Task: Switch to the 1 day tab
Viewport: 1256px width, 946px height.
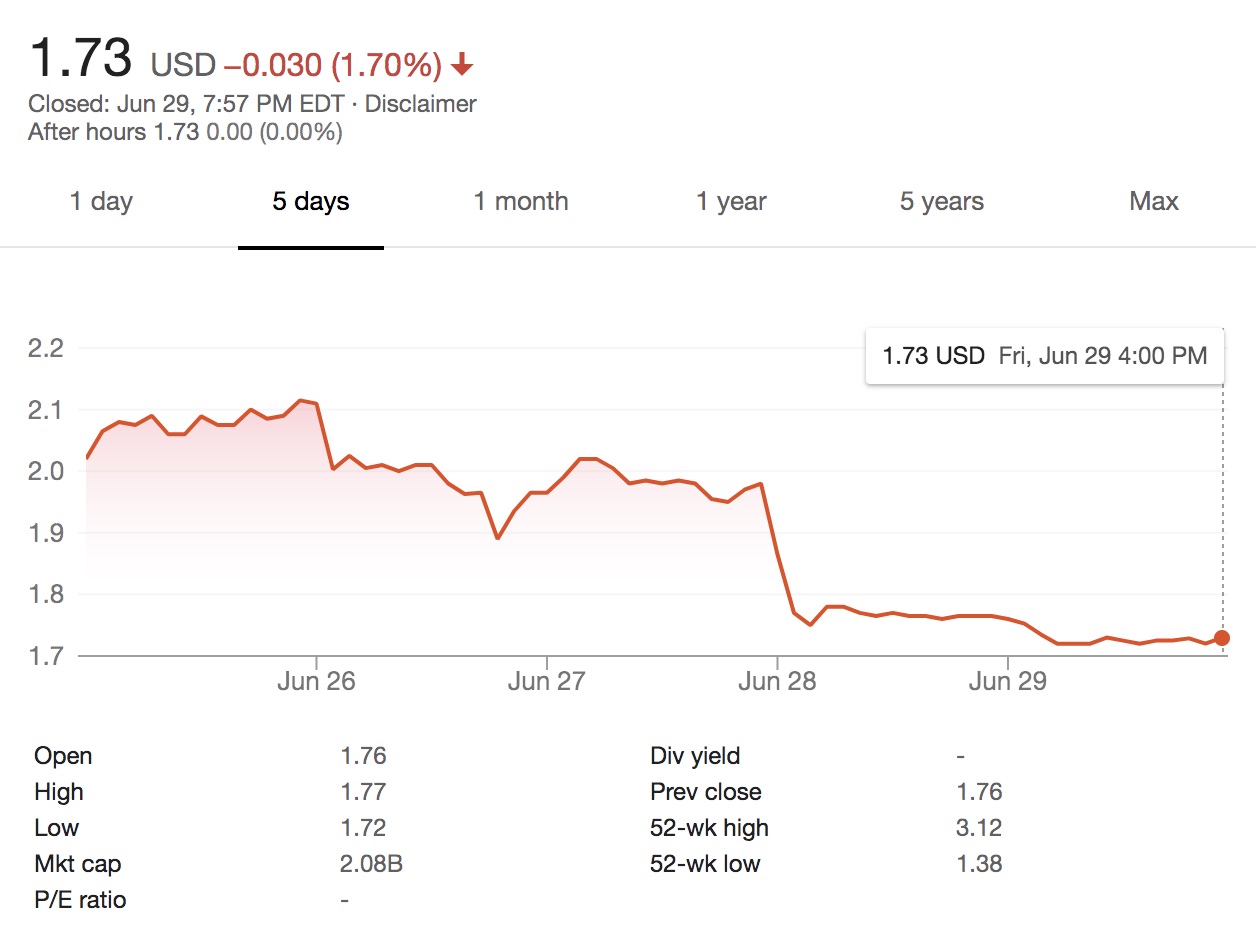Action: tap(101, 202)
